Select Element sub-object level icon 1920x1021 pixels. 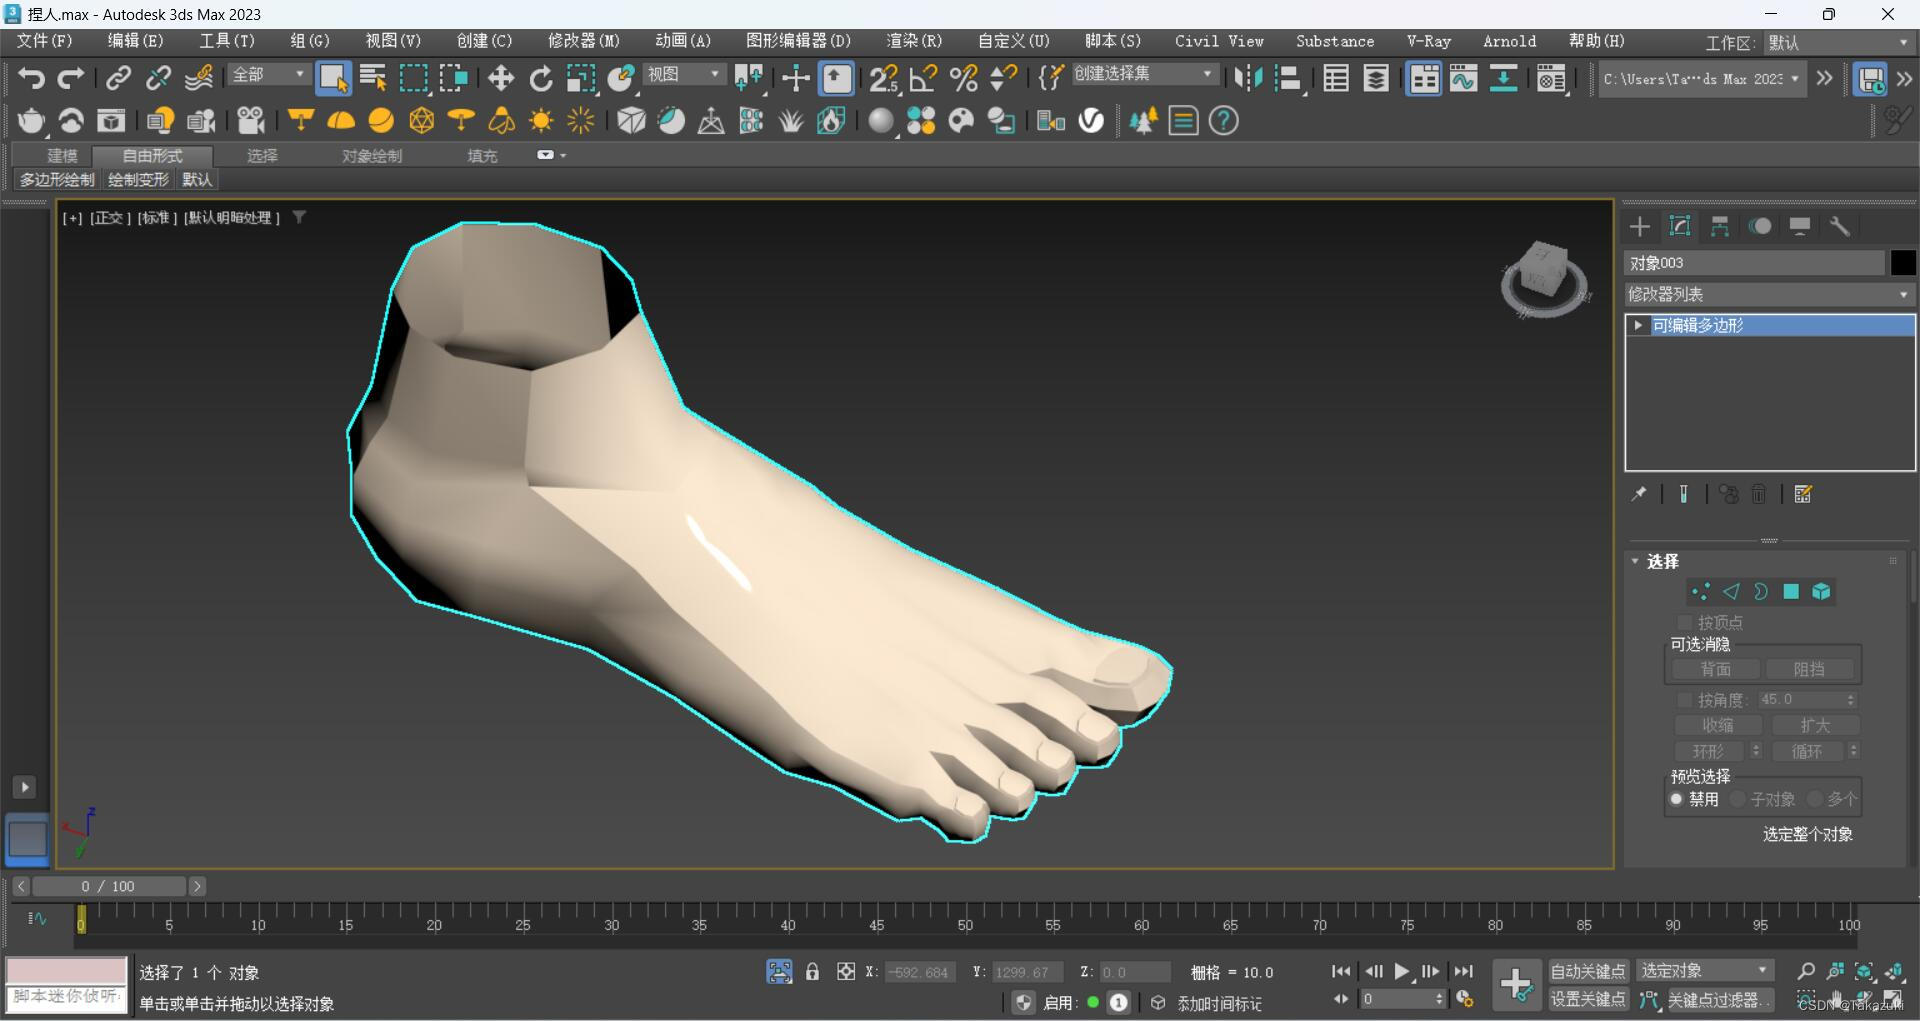(1821, 592)
